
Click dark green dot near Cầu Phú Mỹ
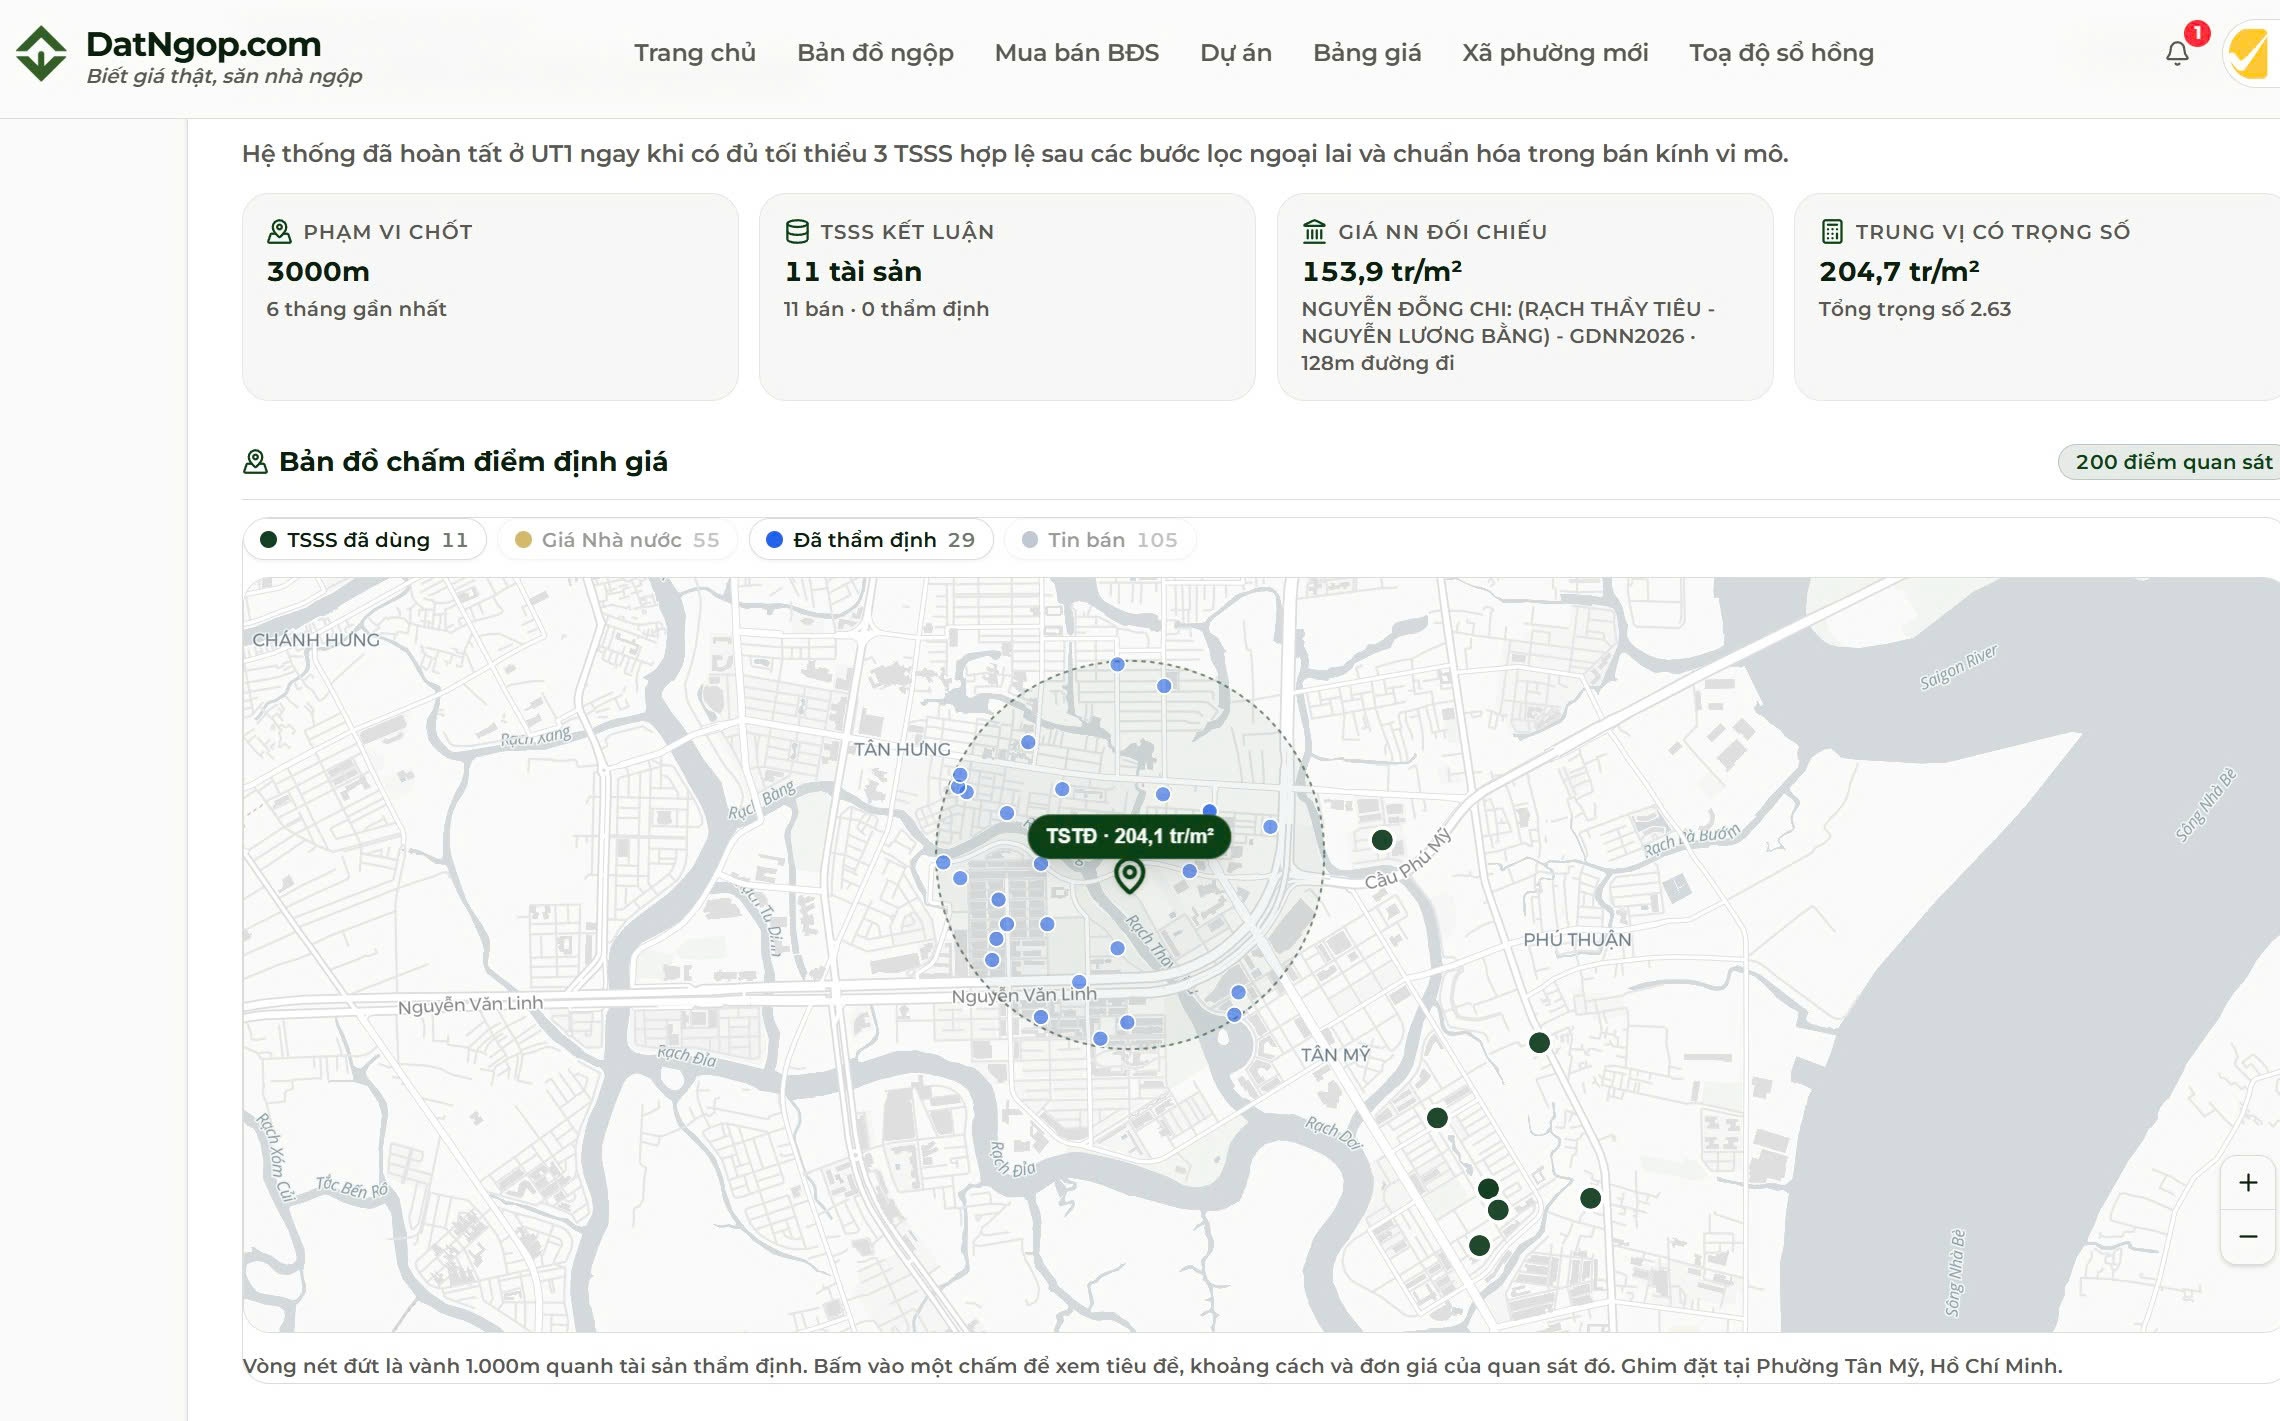pos(1382,840)
